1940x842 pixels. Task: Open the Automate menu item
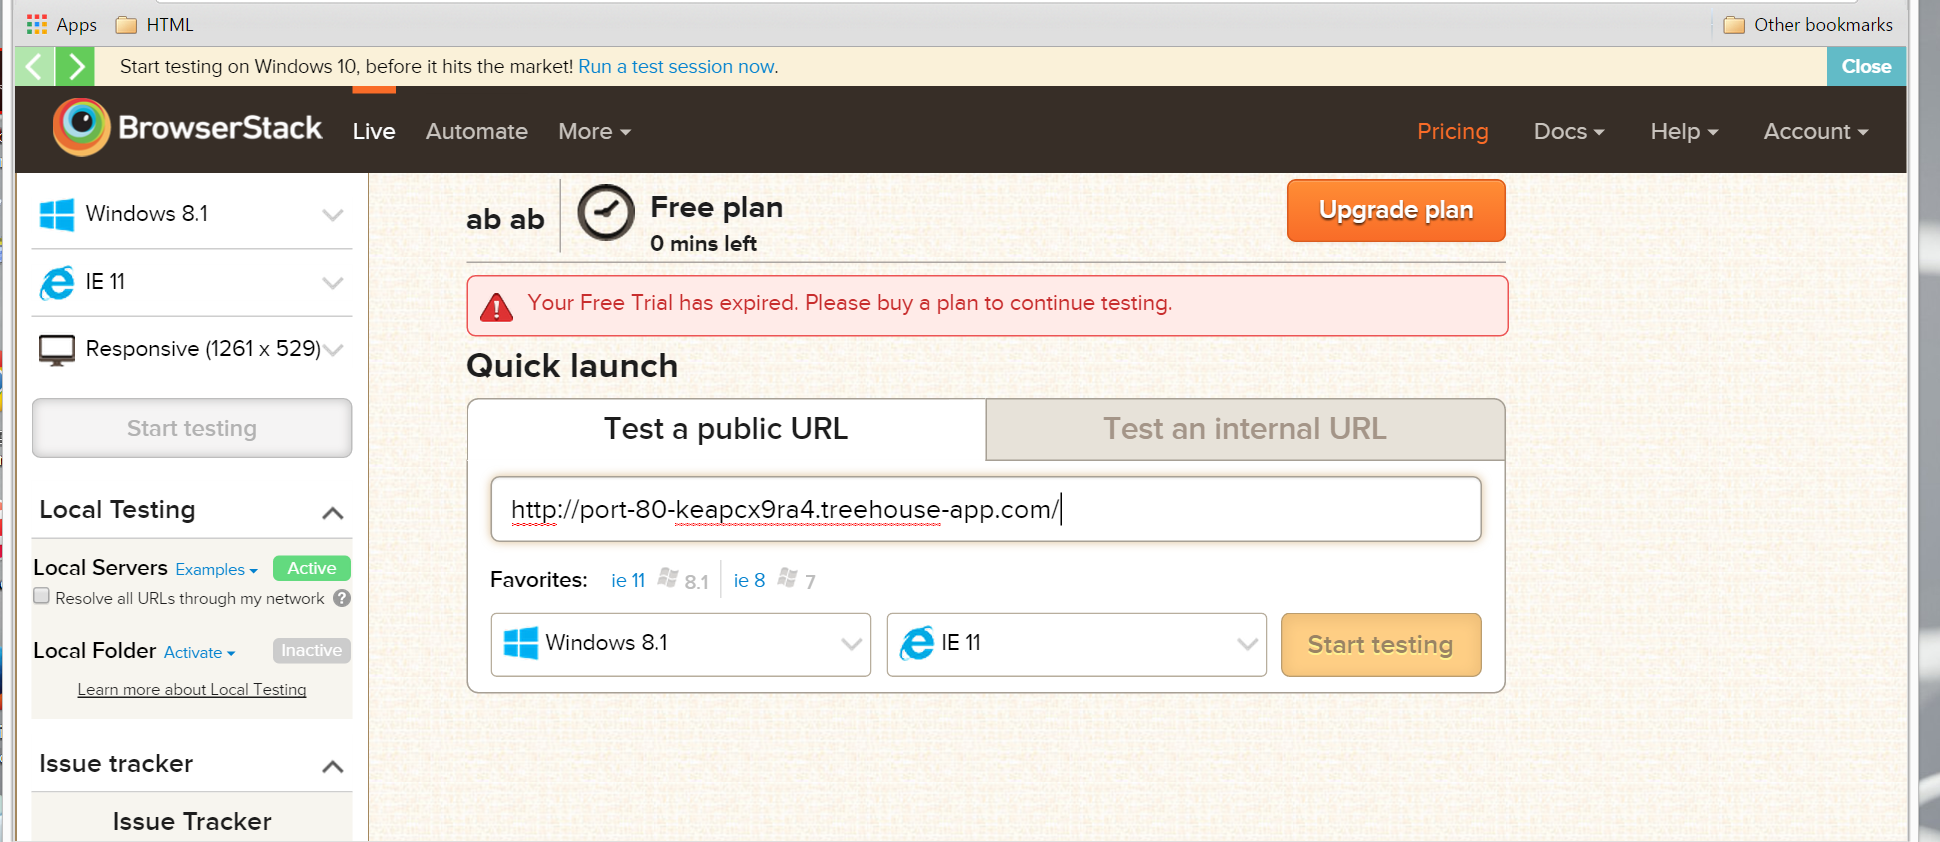pyautogui.click(x=477, y=131)
